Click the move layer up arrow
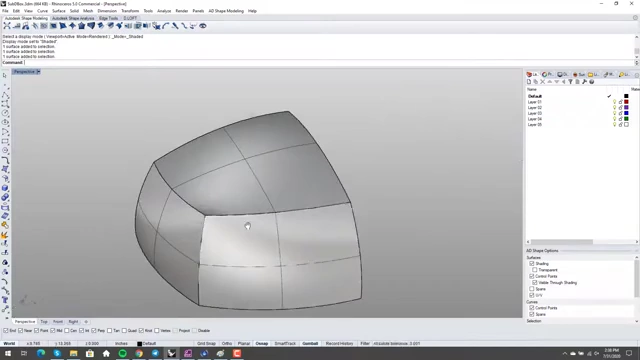 549,82
